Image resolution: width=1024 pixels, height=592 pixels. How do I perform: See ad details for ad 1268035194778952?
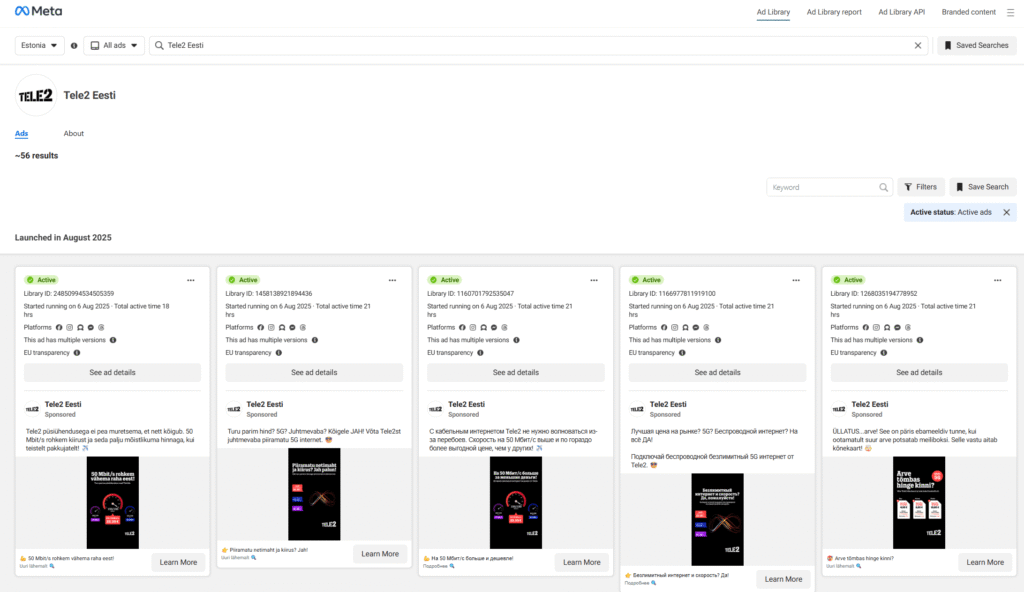(x=919, y=372)
